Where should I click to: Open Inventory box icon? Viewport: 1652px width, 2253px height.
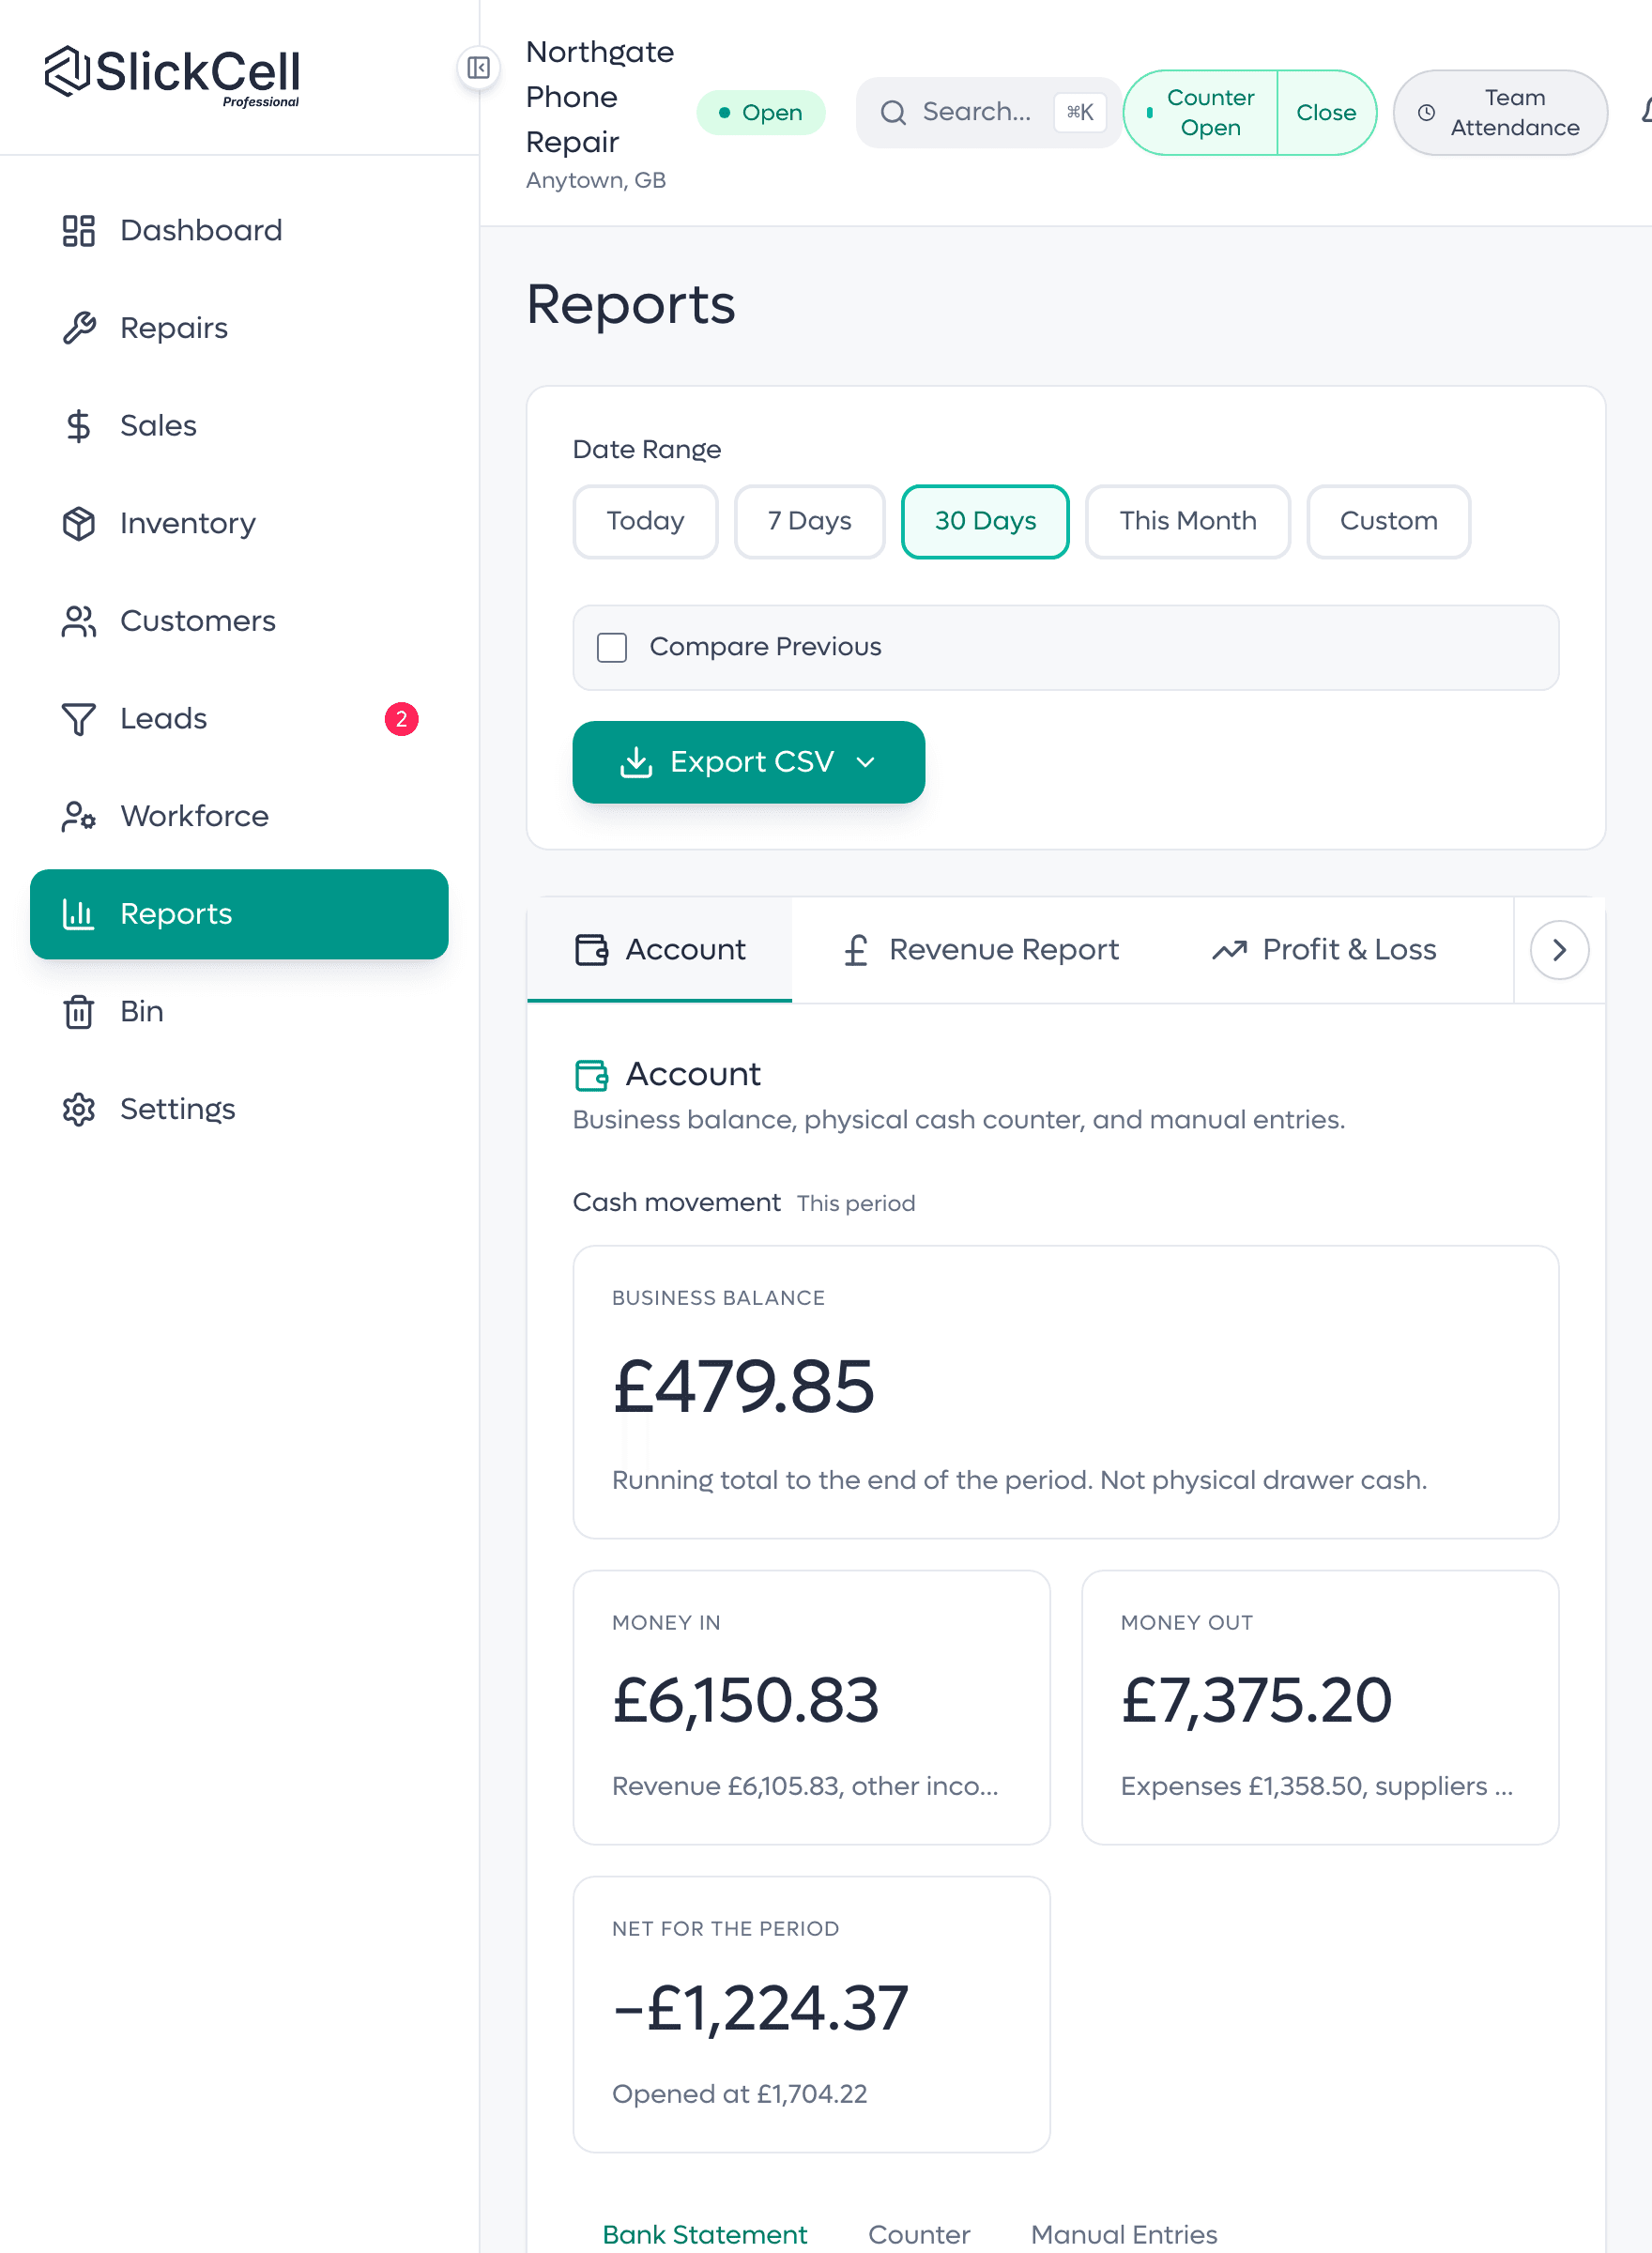pyautogui.click(x=78, y=523)
